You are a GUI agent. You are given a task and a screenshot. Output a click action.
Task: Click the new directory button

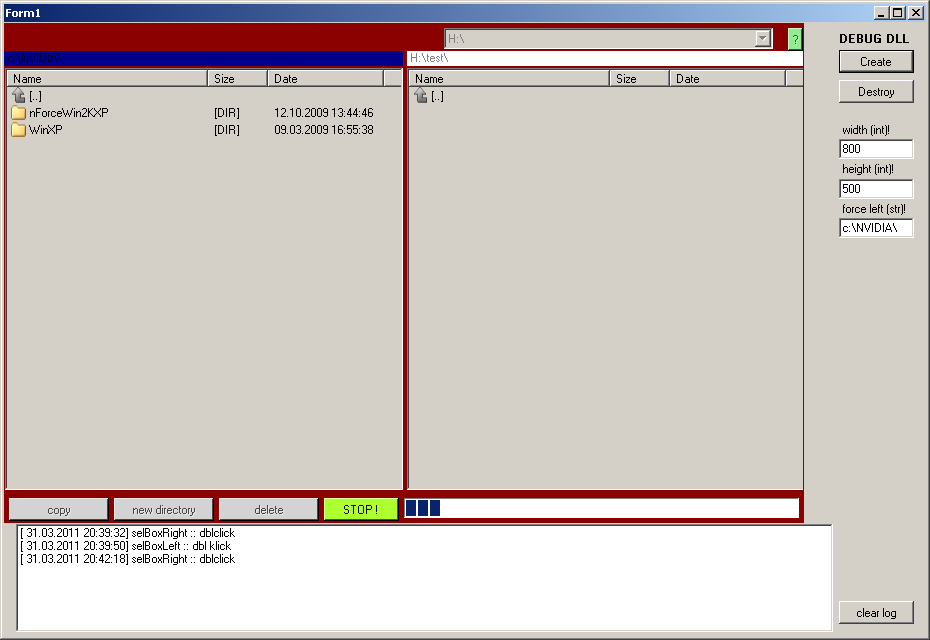[x=164, y=510]
